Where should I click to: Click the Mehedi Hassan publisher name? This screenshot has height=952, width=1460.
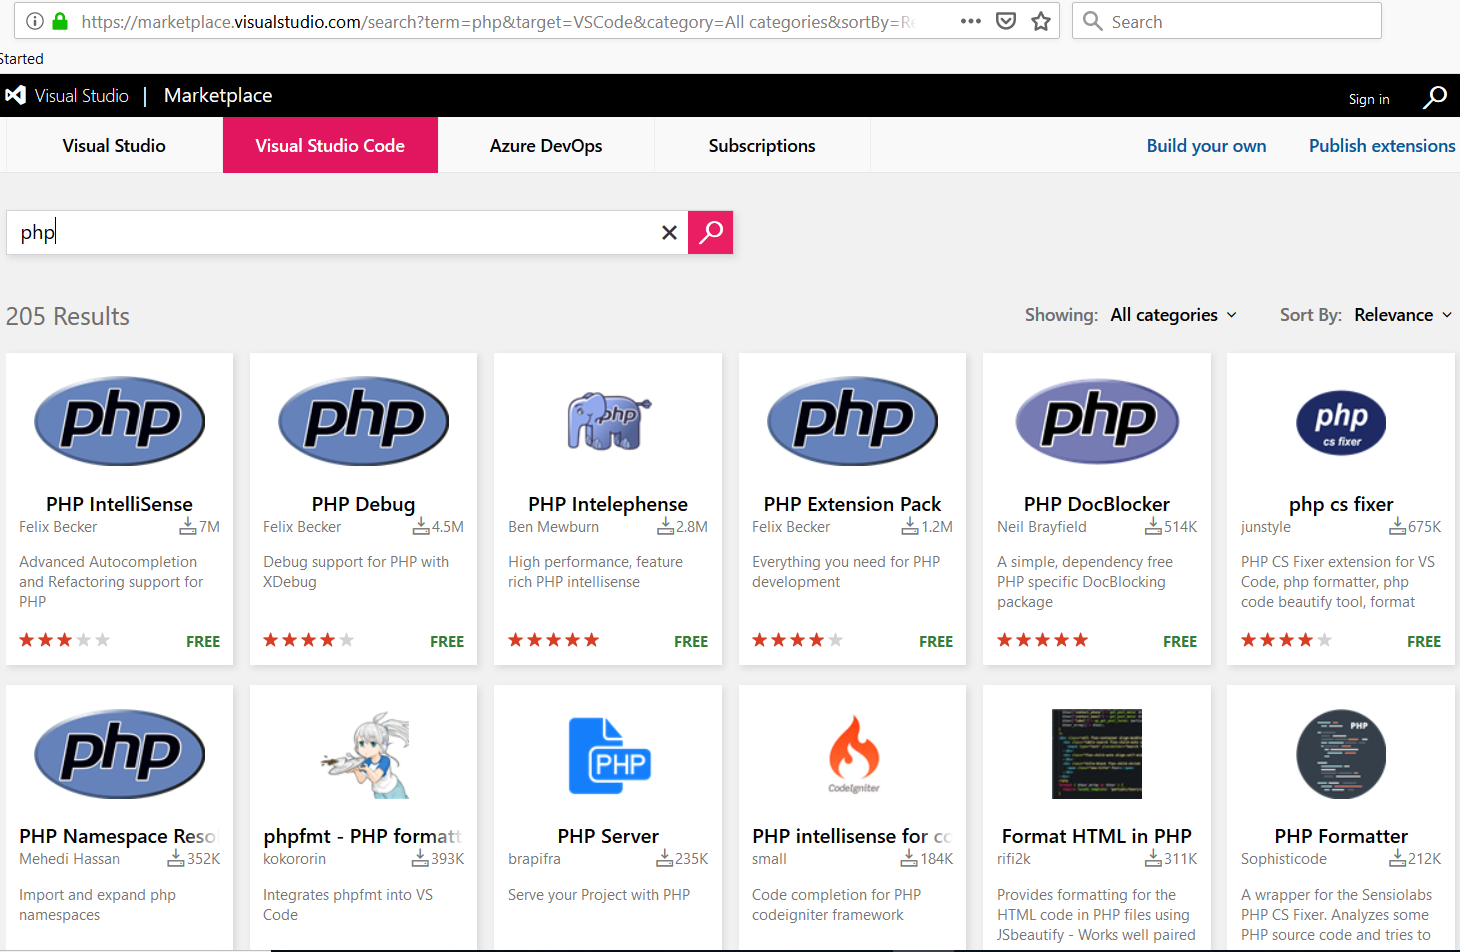pos(69,859)
